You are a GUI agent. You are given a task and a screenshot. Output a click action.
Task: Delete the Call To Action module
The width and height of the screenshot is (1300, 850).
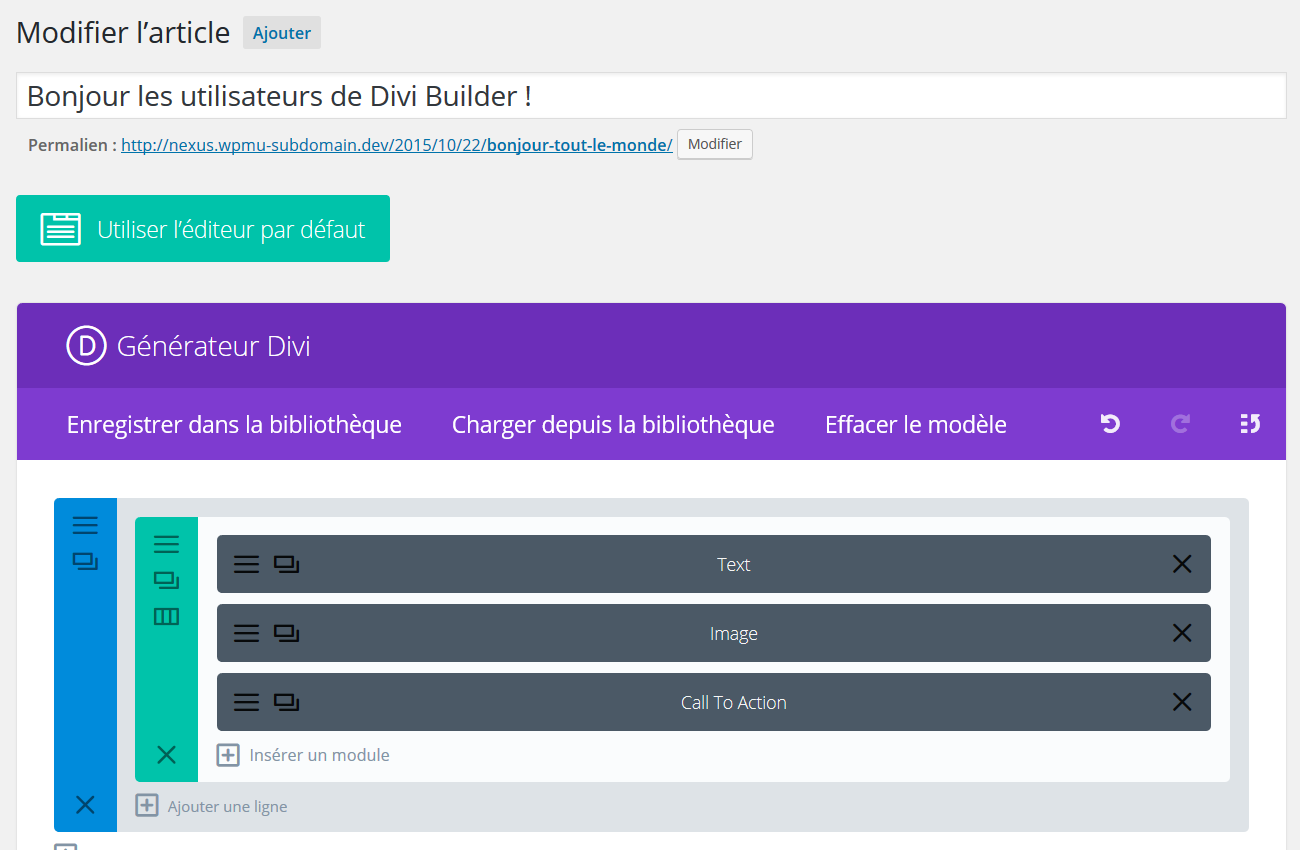(x=1181, y=702)
